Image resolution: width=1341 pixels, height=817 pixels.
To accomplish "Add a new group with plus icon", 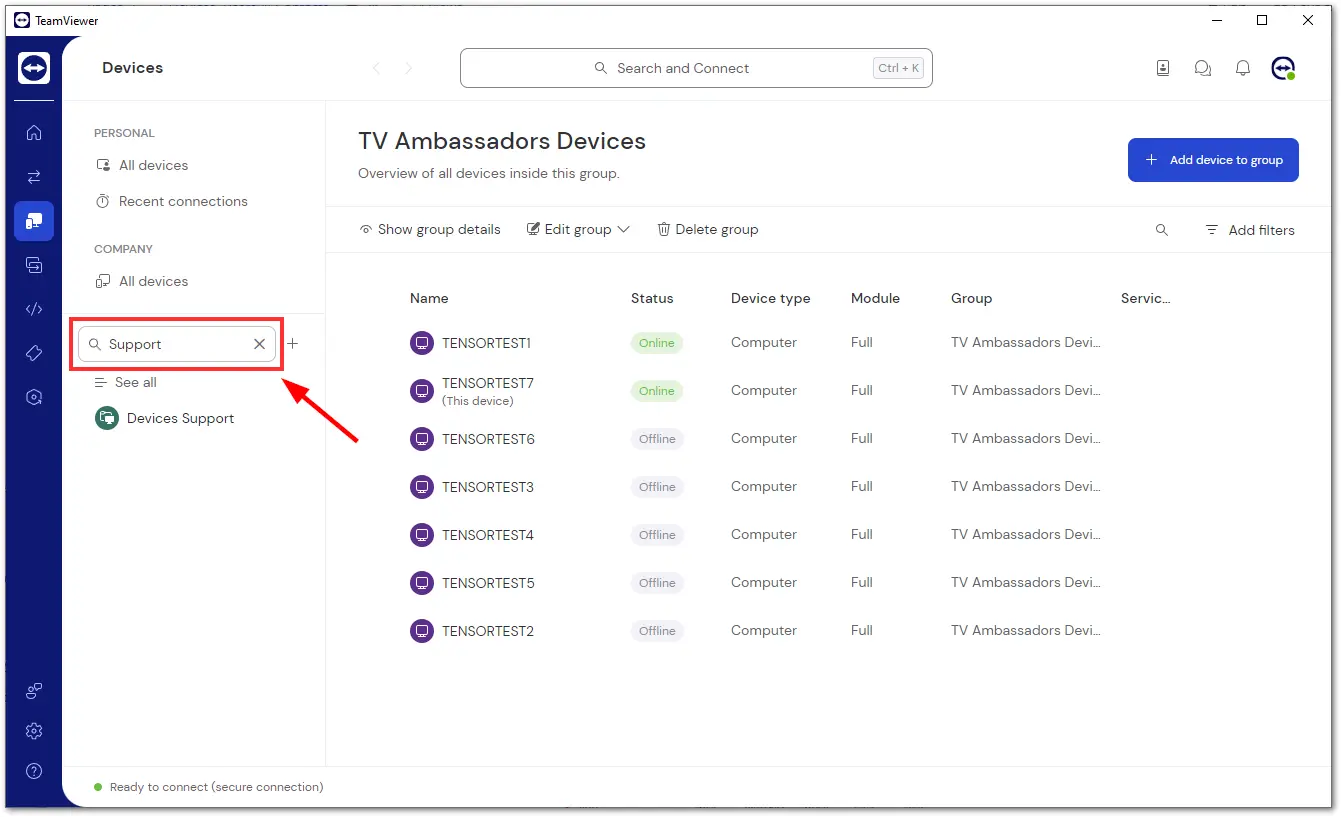I will 293,343.
